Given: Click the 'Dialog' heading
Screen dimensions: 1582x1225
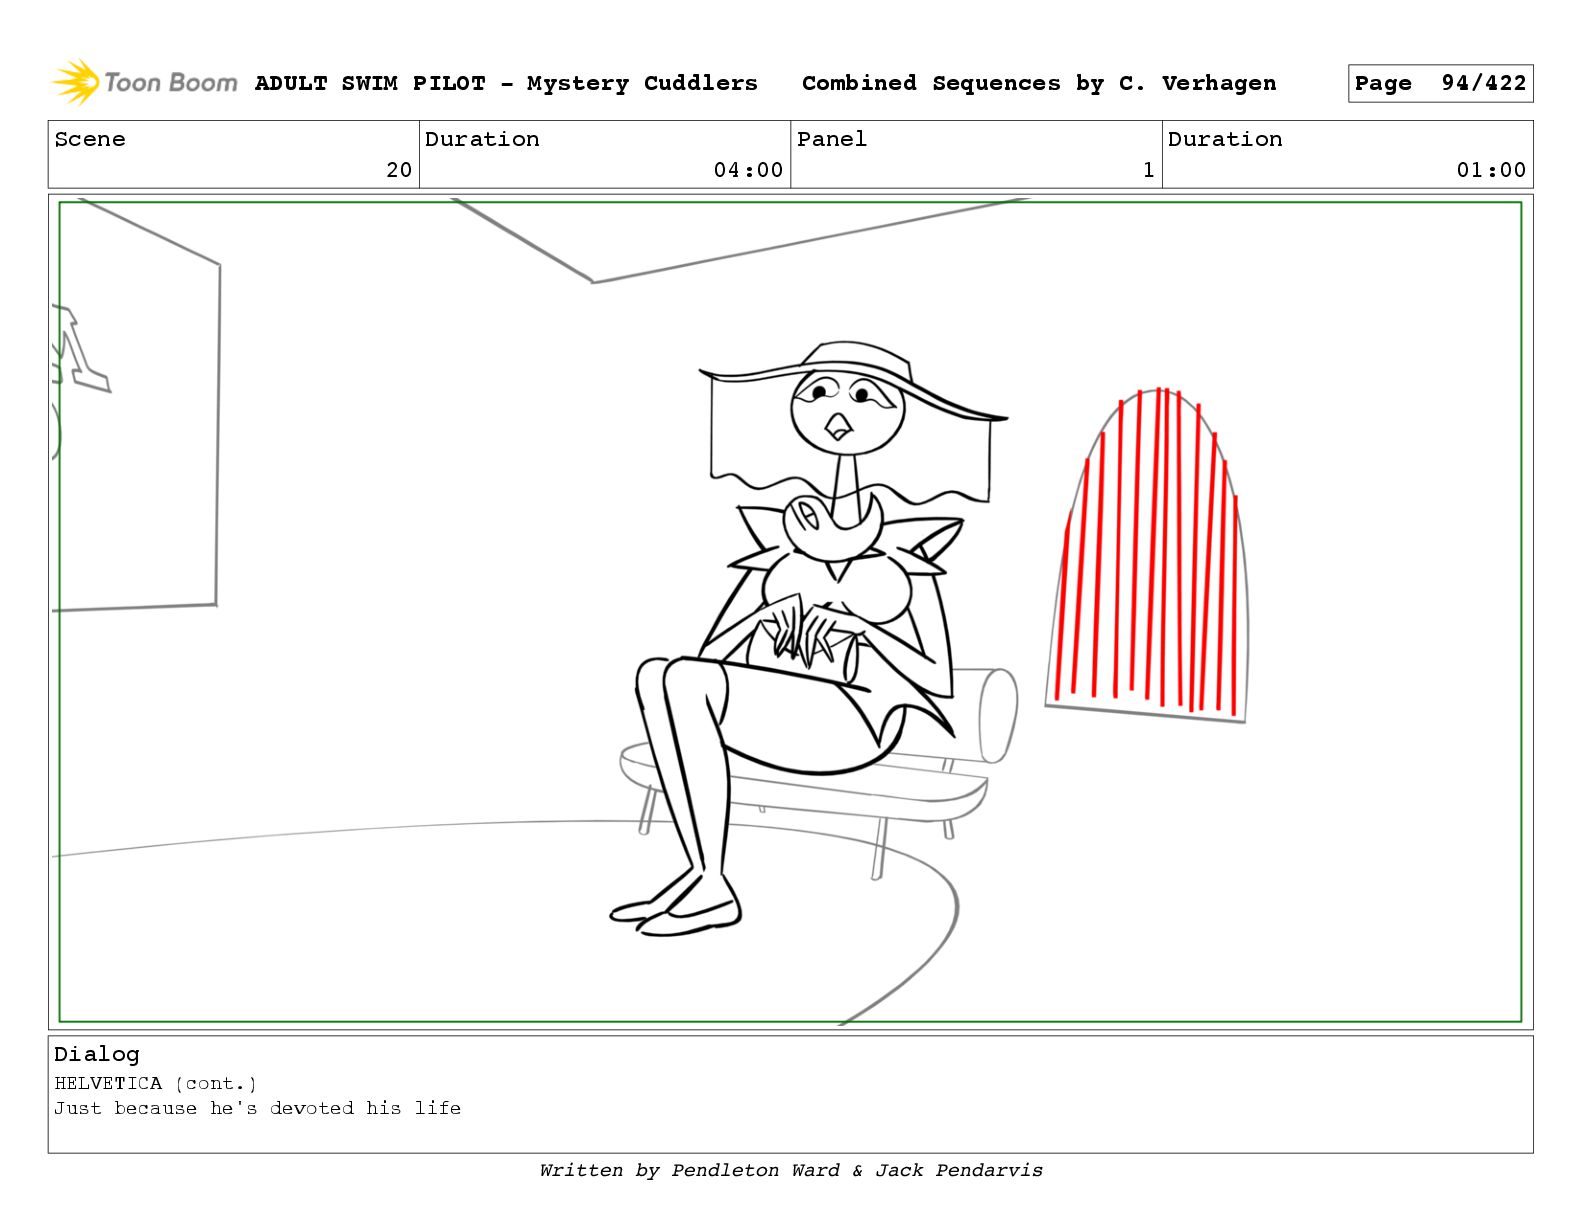Looking at the screenshot, I should [97, 1054].
